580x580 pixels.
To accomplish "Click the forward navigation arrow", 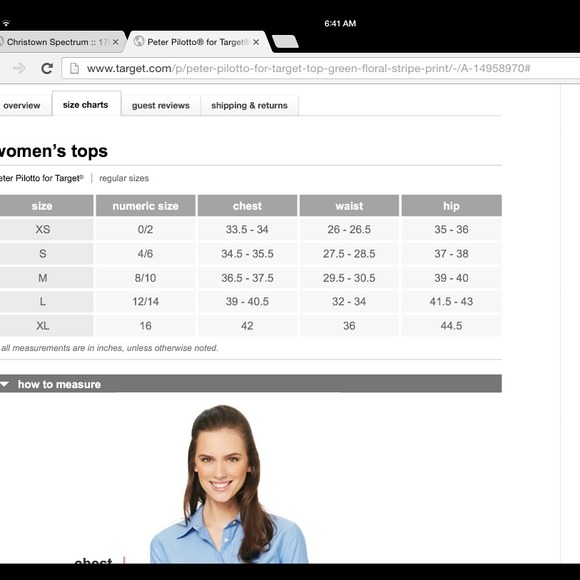I will click(x=19, y=68).
